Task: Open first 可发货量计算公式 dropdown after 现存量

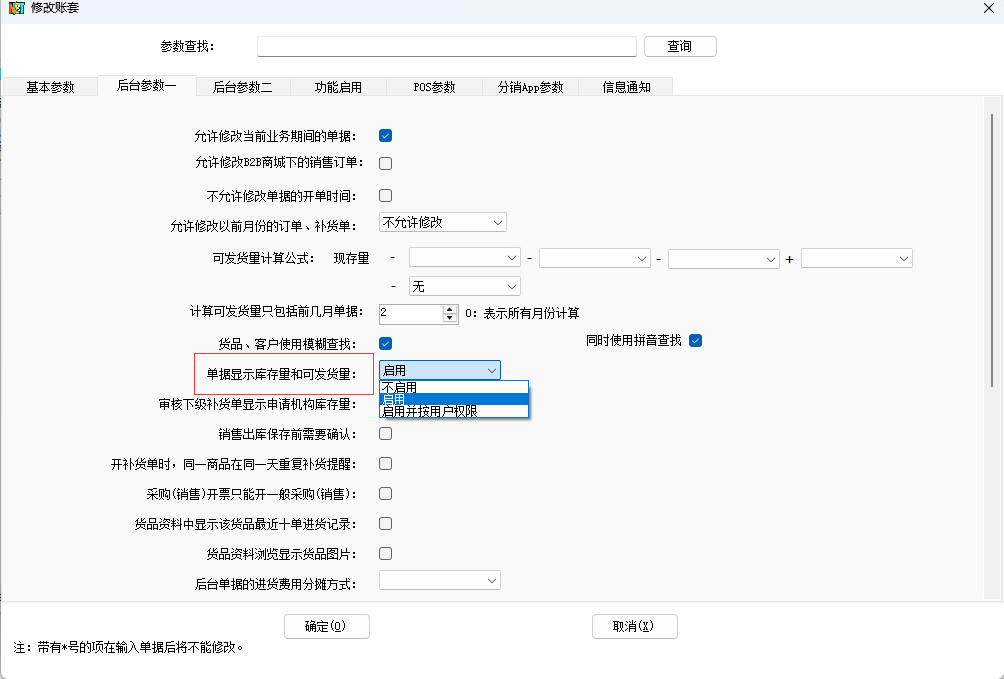Action: (x=464, y=258)
